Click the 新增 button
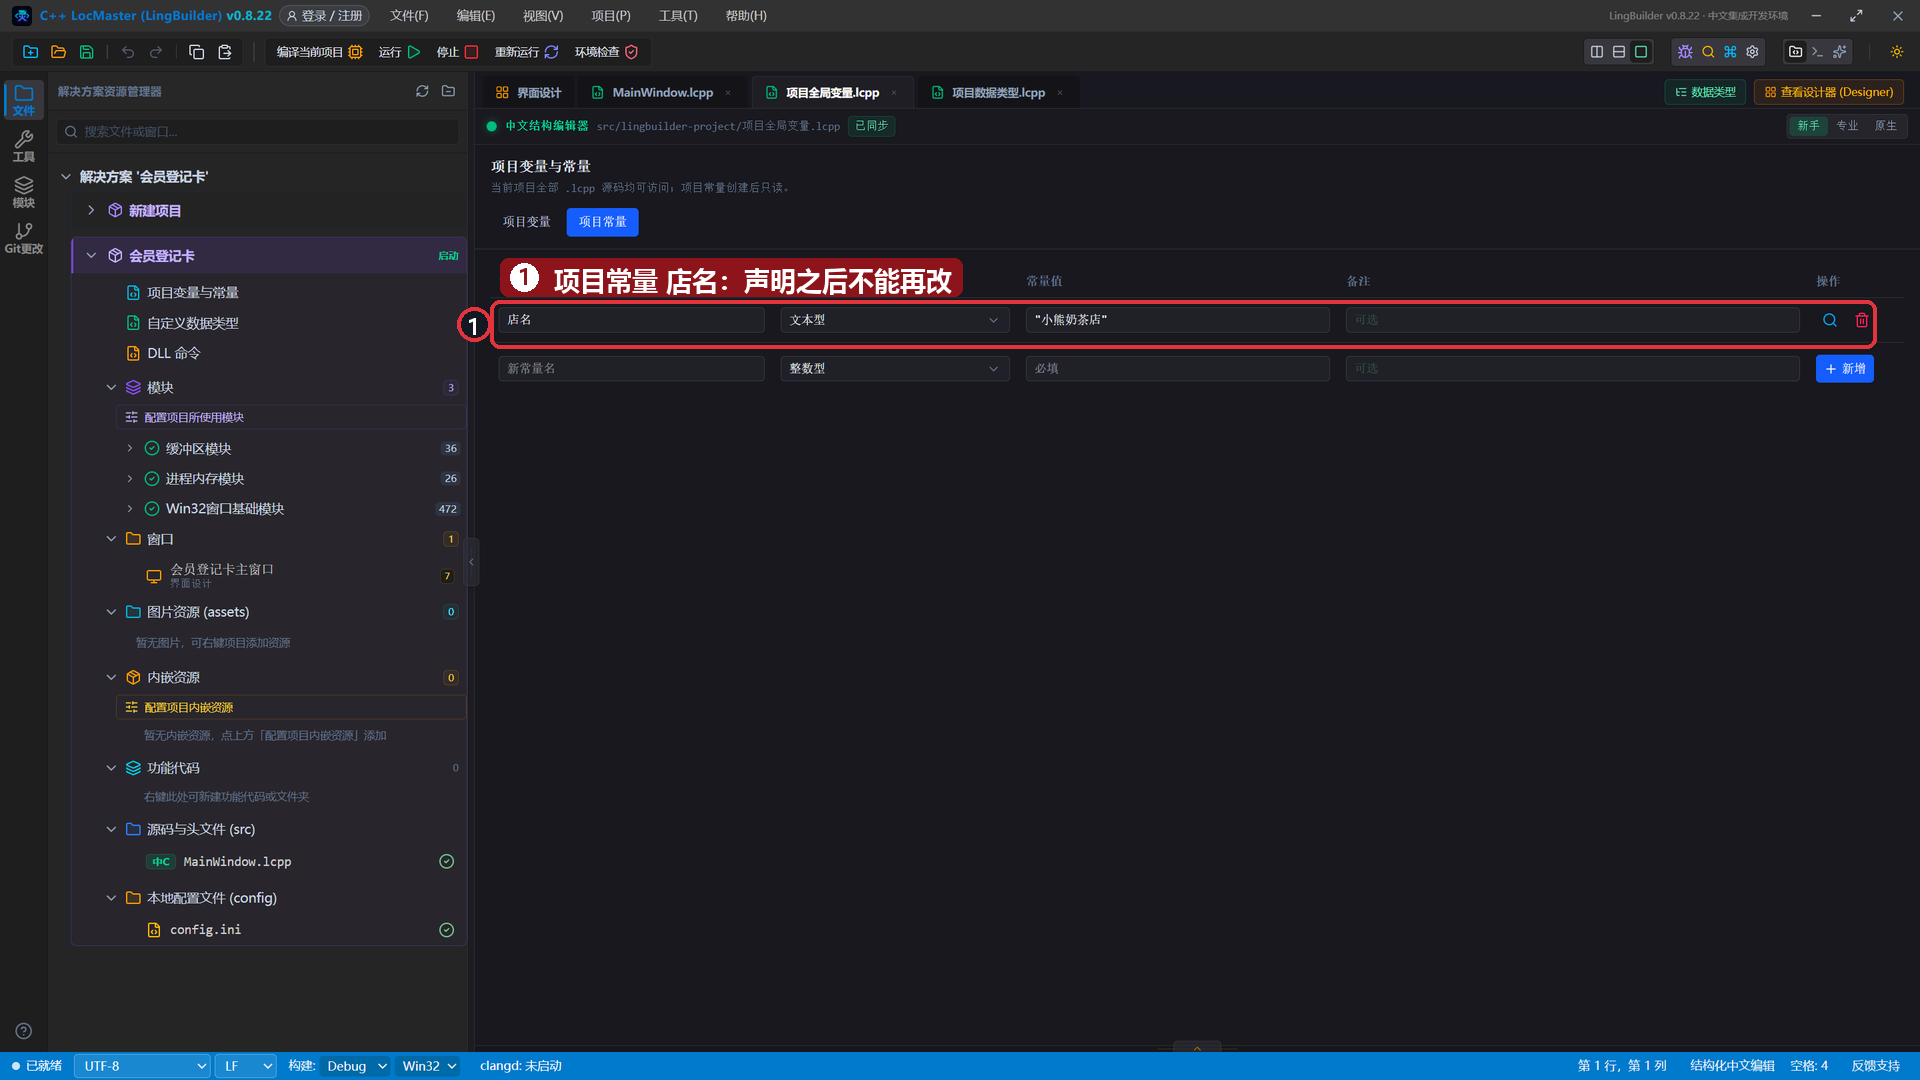The image size is (1920, 1080). coord(1844,369)
